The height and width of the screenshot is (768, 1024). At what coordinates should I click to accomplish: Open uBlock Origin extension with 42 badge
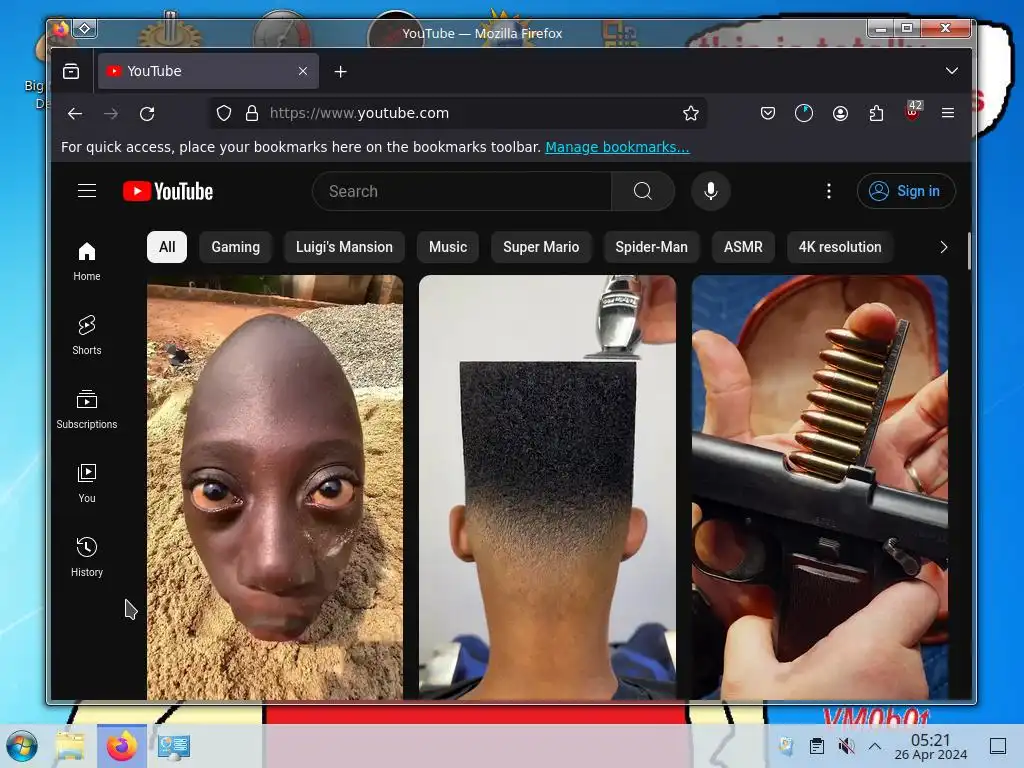[912, 112]
